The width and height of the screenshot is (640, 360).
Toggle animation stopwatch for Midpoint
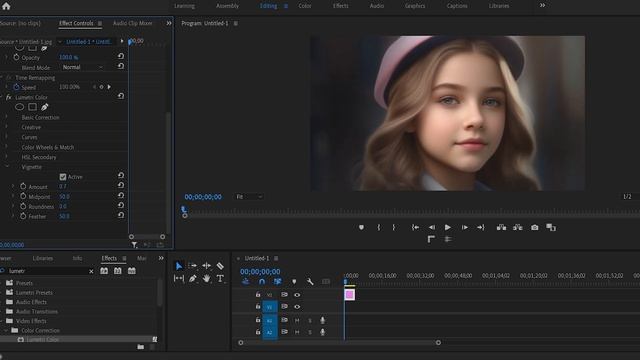point(23,196)
